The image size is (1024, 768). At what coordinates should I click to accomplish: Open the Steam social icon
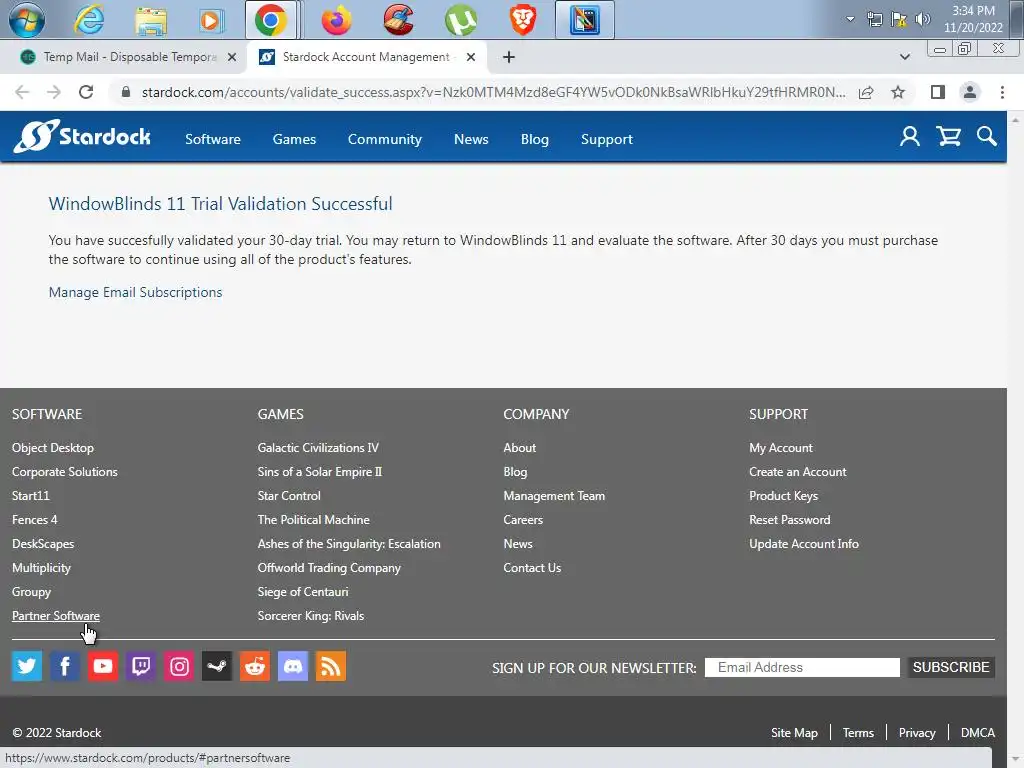coord(217,666)
